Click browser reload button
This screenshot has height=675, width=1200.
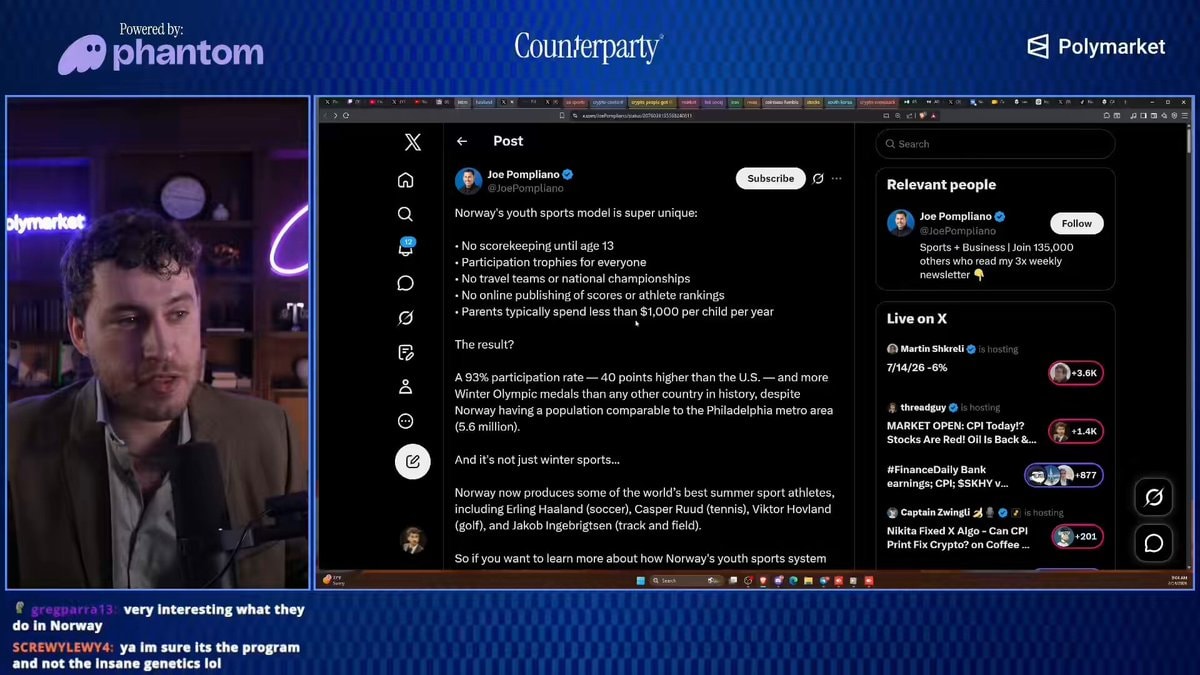346,115
